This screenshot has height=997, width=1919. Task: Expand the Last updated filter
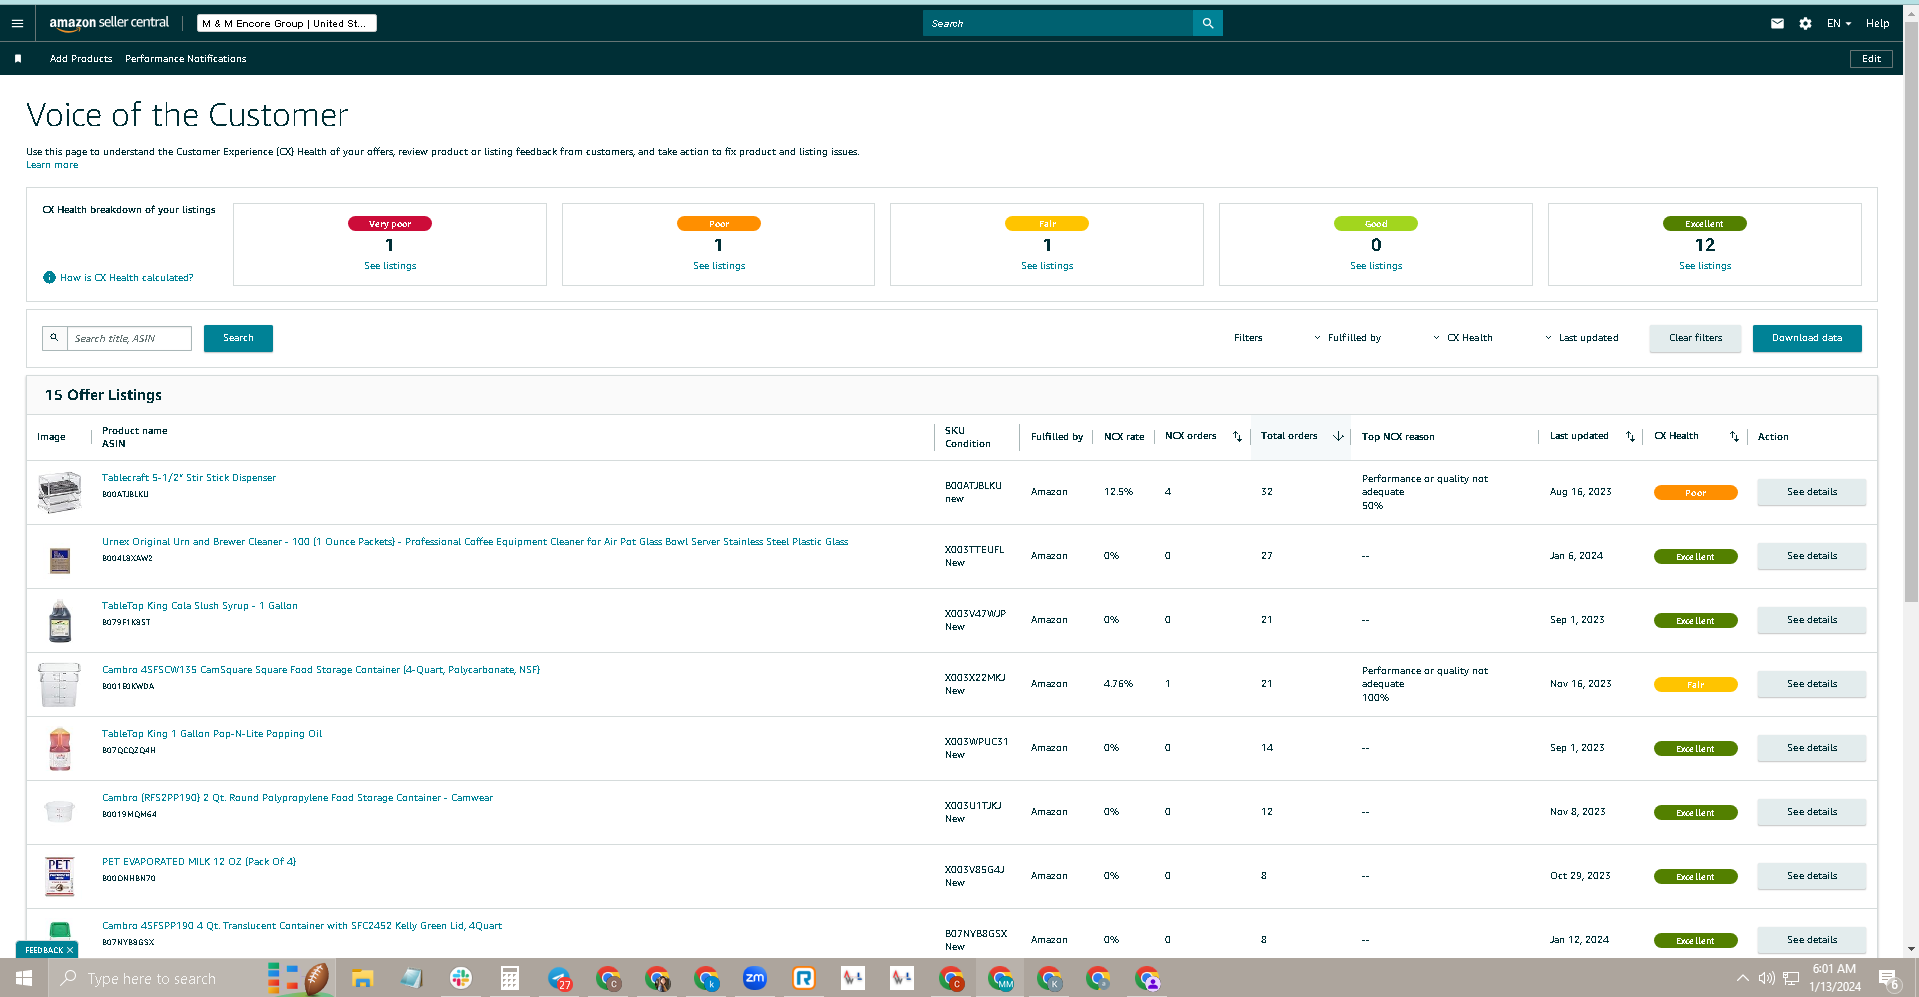pyautogui.click(x=1581, y=338)
